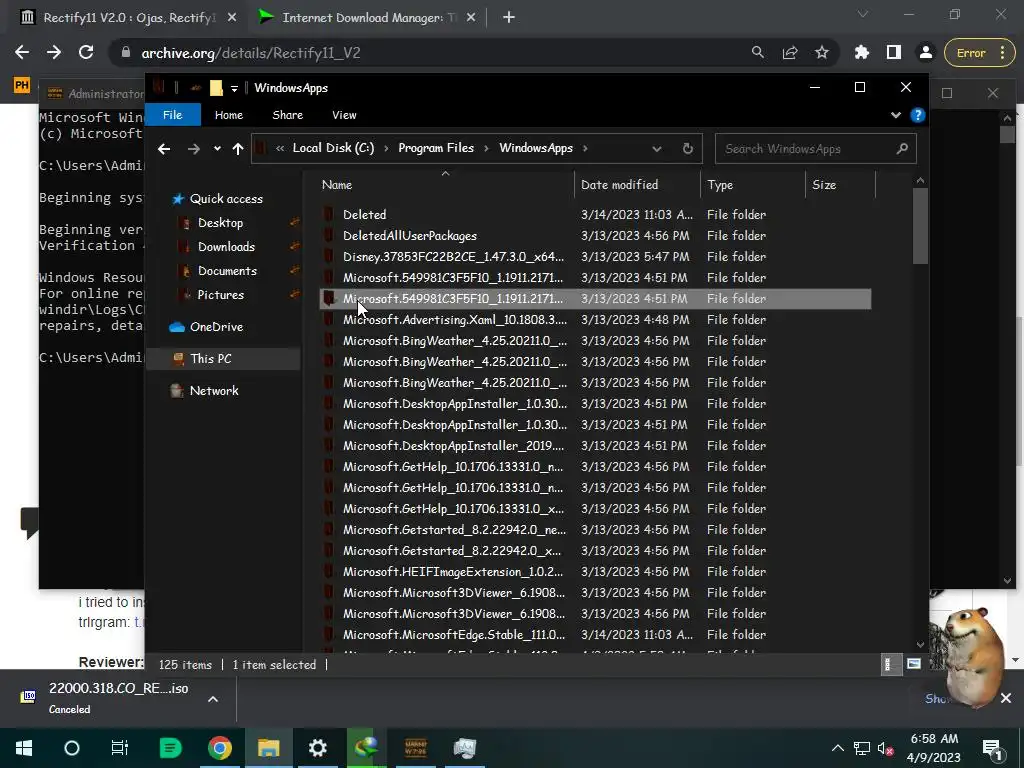Toggle Chrome side panel icon
The width and height of the screenshot is (1024, 768).
[894, 52]
